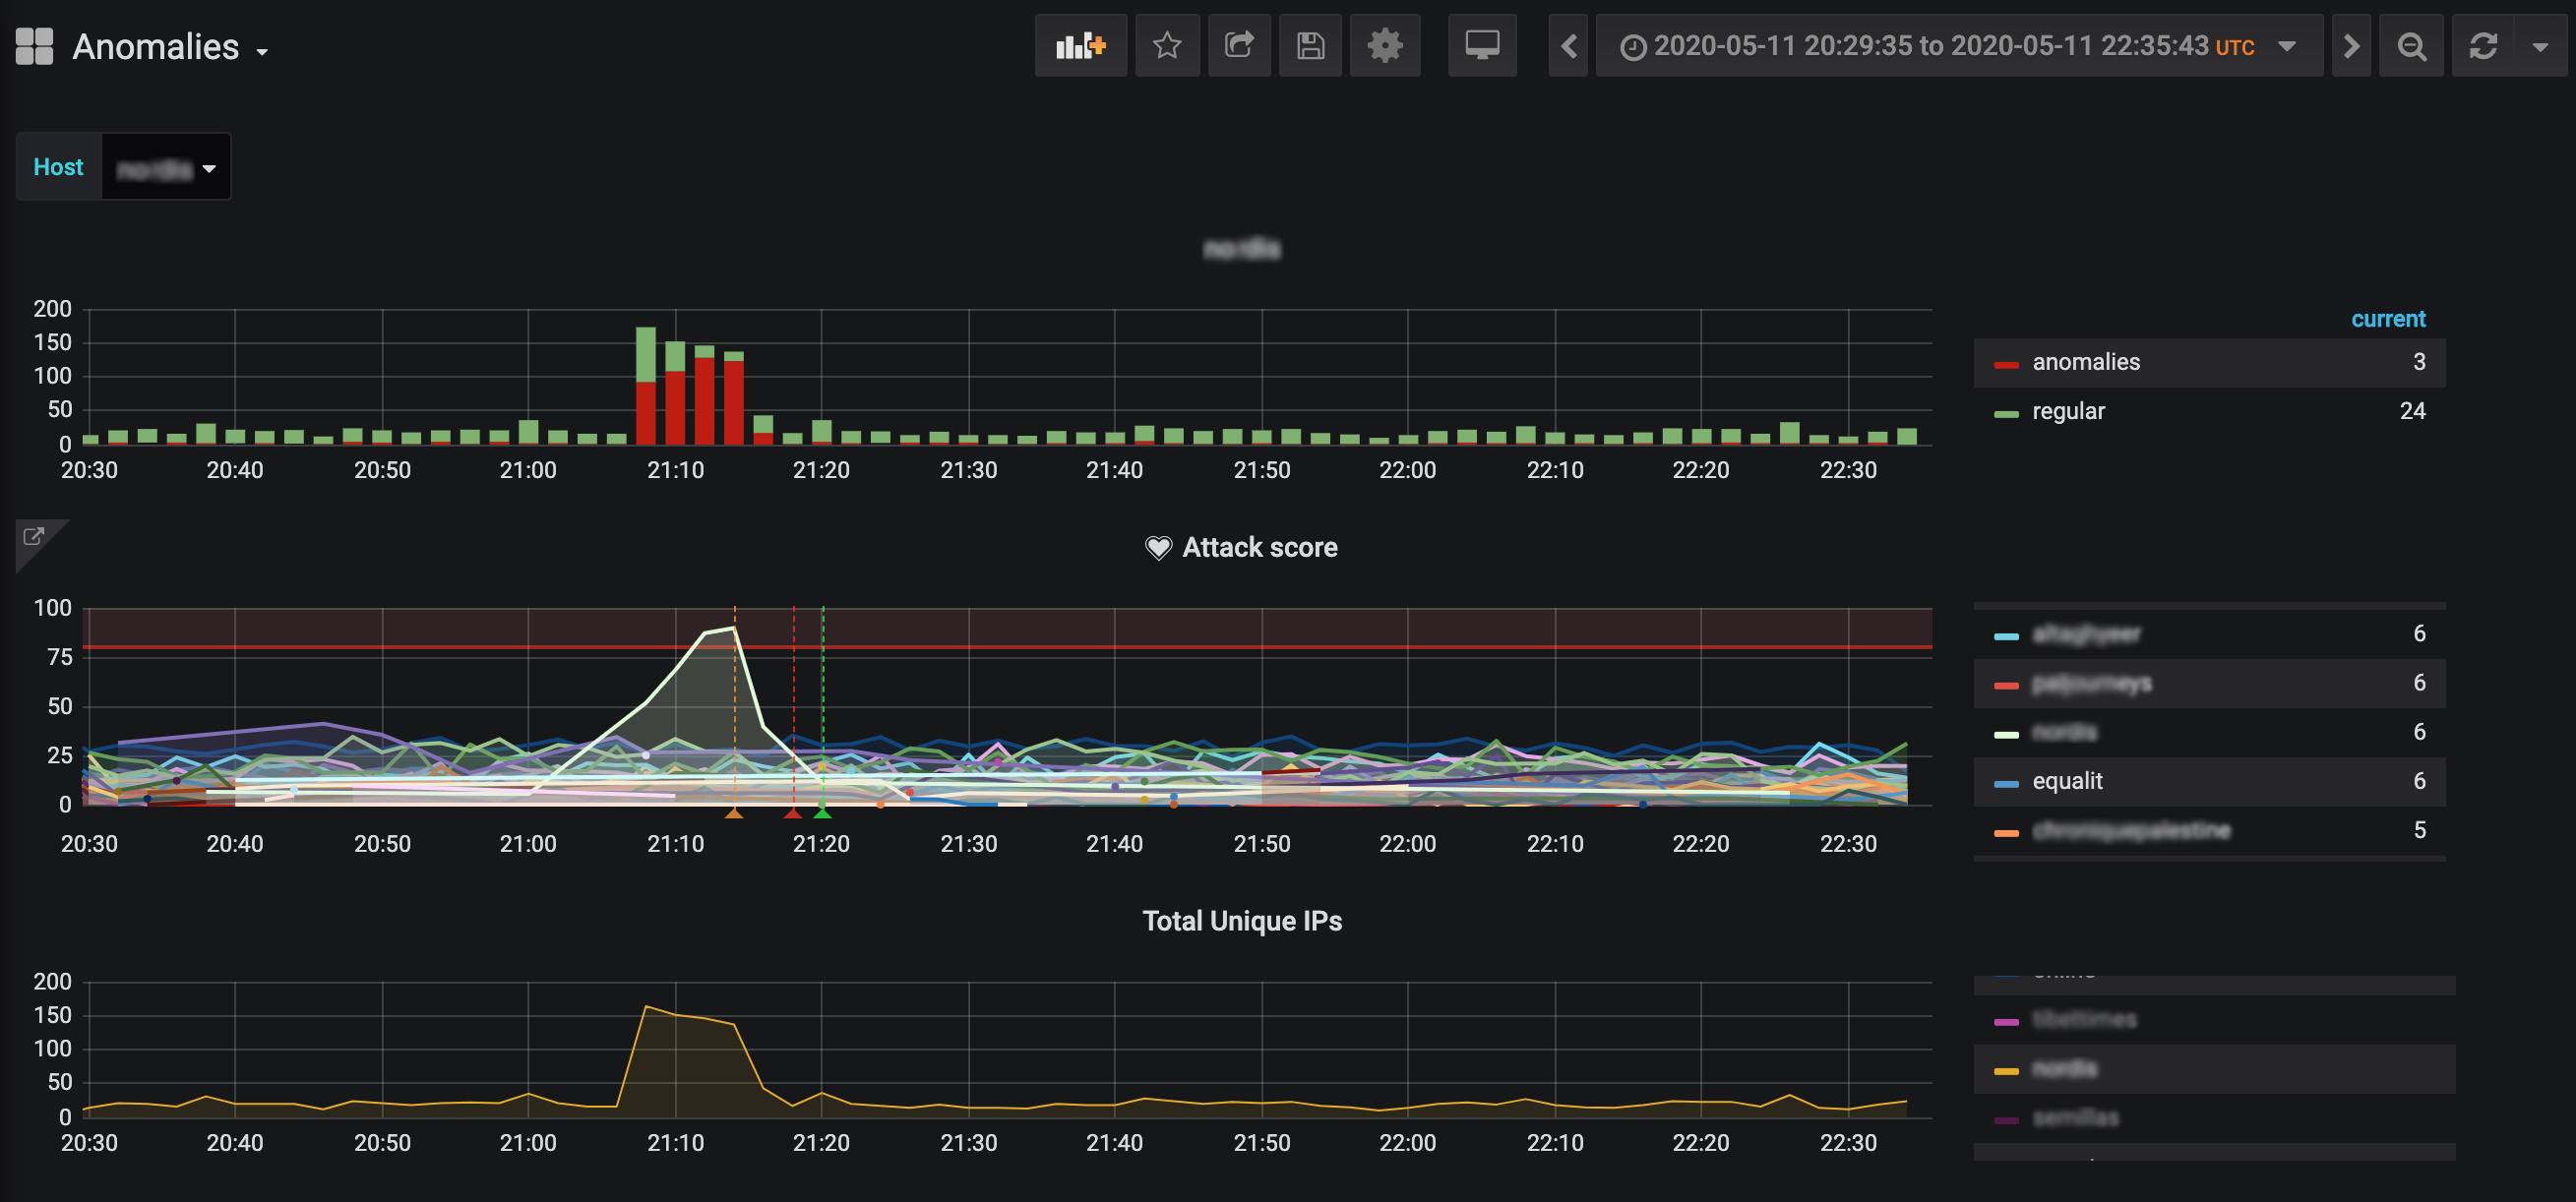Shift time range backward arrow
The height and width of the screenshot is (1202, 2576).
[x=1568, y=46]
